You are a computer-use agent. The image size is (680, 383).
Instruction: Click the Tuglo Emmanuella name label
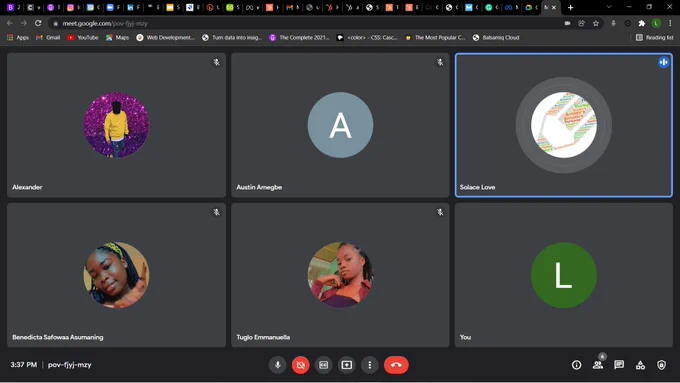[263, 337]
